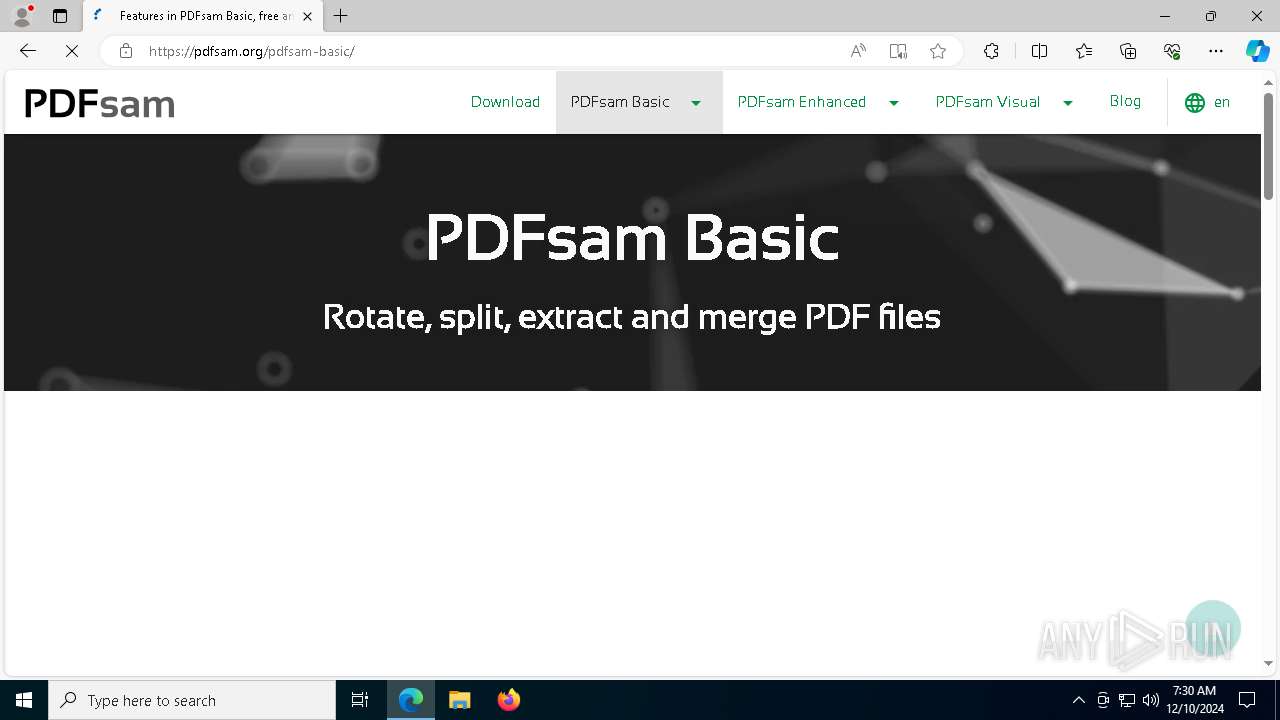Open the en language selector
Screen dimensions: 1280x720
pos(1222,102)
